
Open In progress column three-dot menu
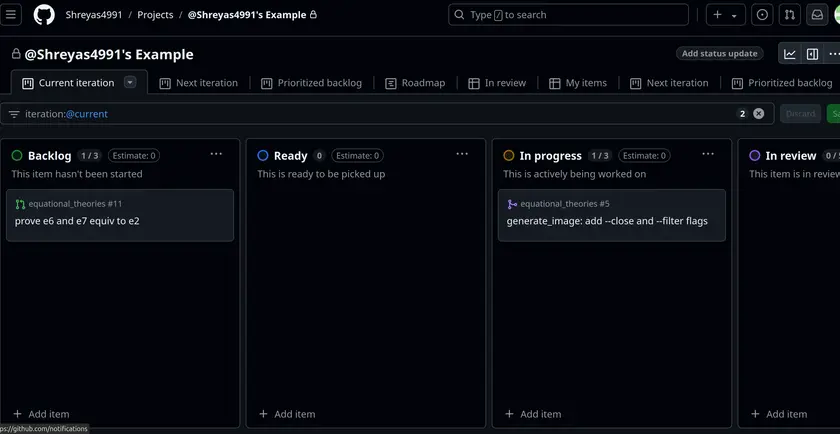(708, 154)
